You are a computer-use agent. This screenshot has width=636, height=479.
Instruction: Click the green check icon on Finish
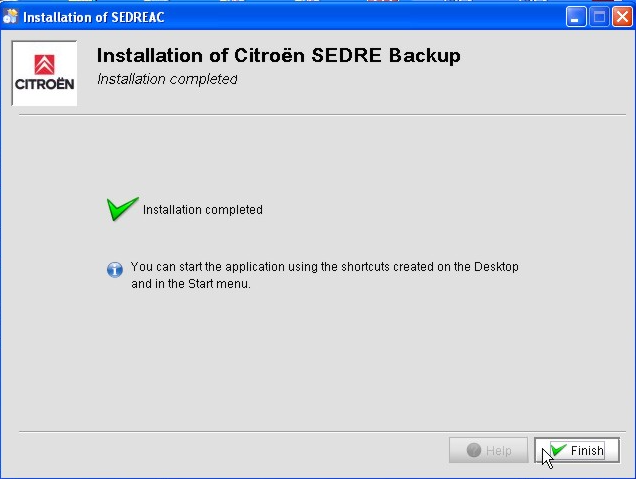(x=558, y=450)
